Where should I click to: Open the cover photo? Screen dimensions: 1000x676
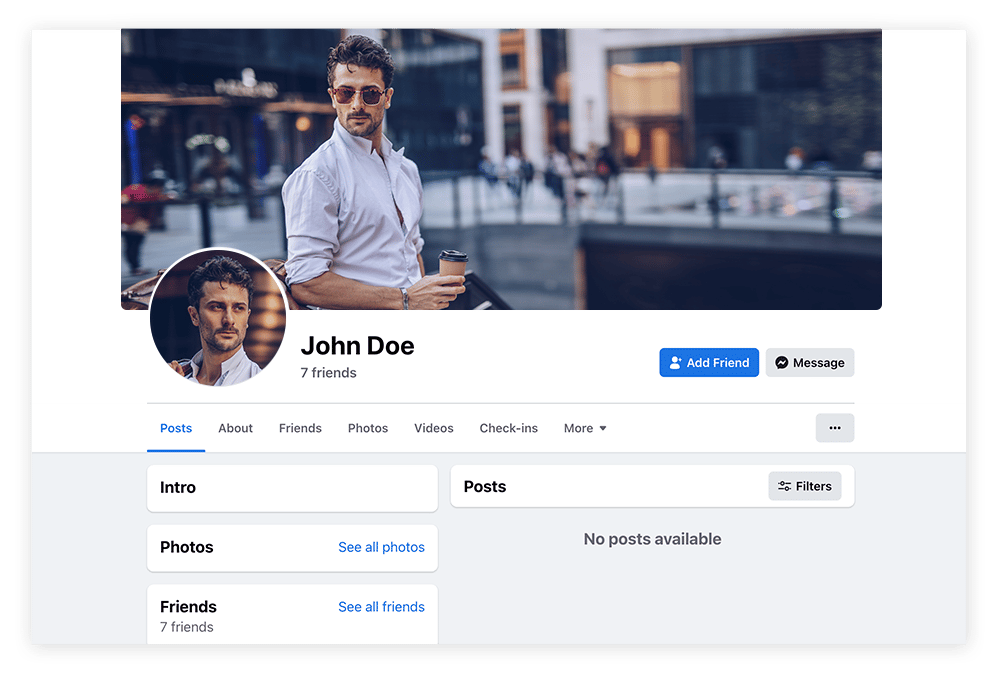click(501, 169)
